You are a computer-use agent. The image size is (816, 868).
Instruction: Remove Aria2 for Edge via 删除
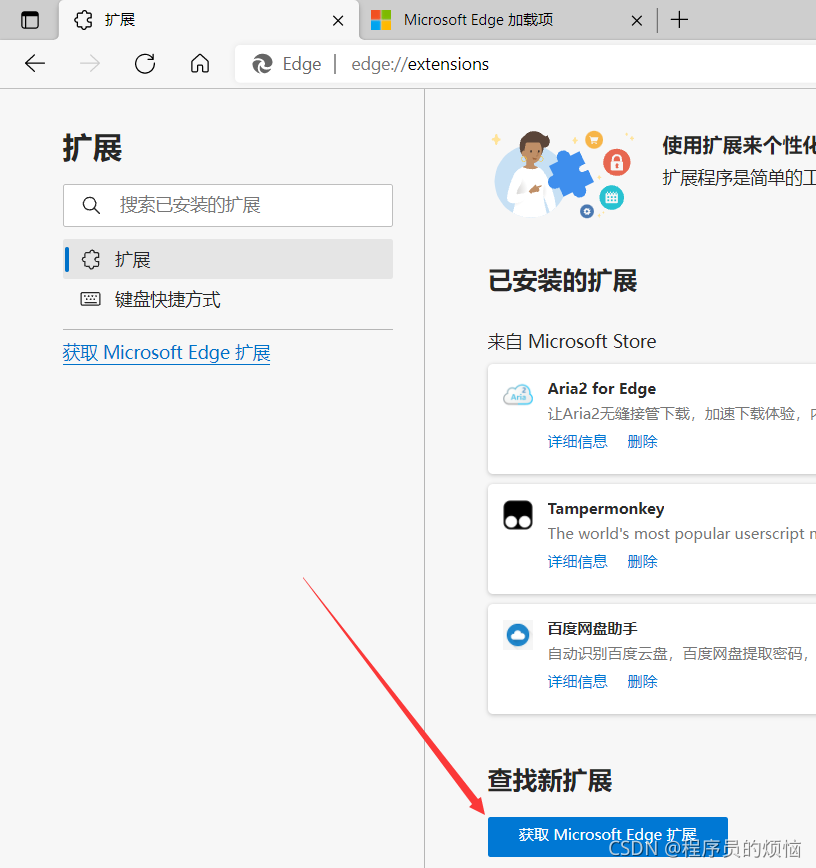pos(642,441)
